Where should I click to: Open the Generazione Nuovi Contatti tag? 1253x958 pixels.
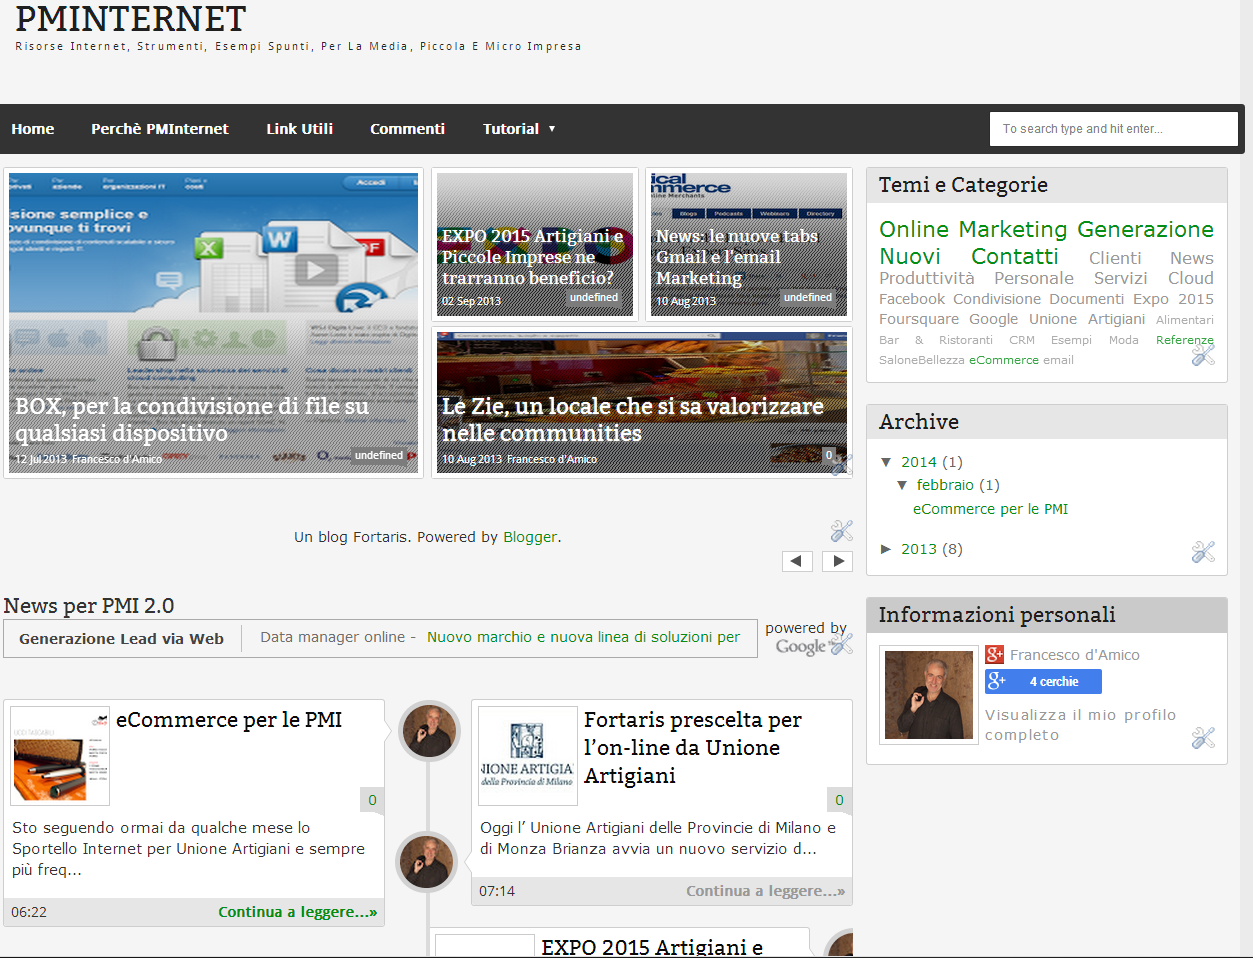[x=1046, y=243]
